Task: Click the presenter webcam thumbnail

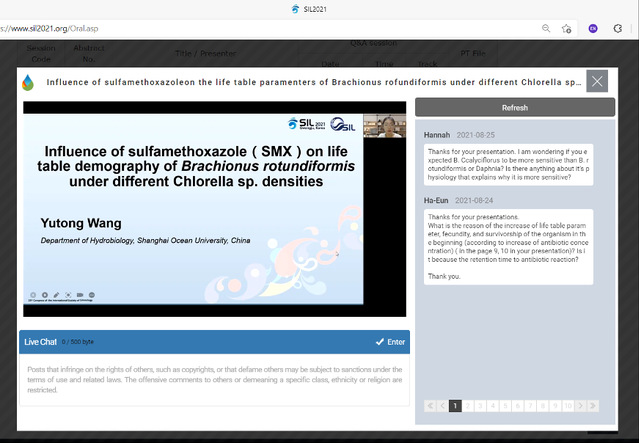Action: pos(382,126)
